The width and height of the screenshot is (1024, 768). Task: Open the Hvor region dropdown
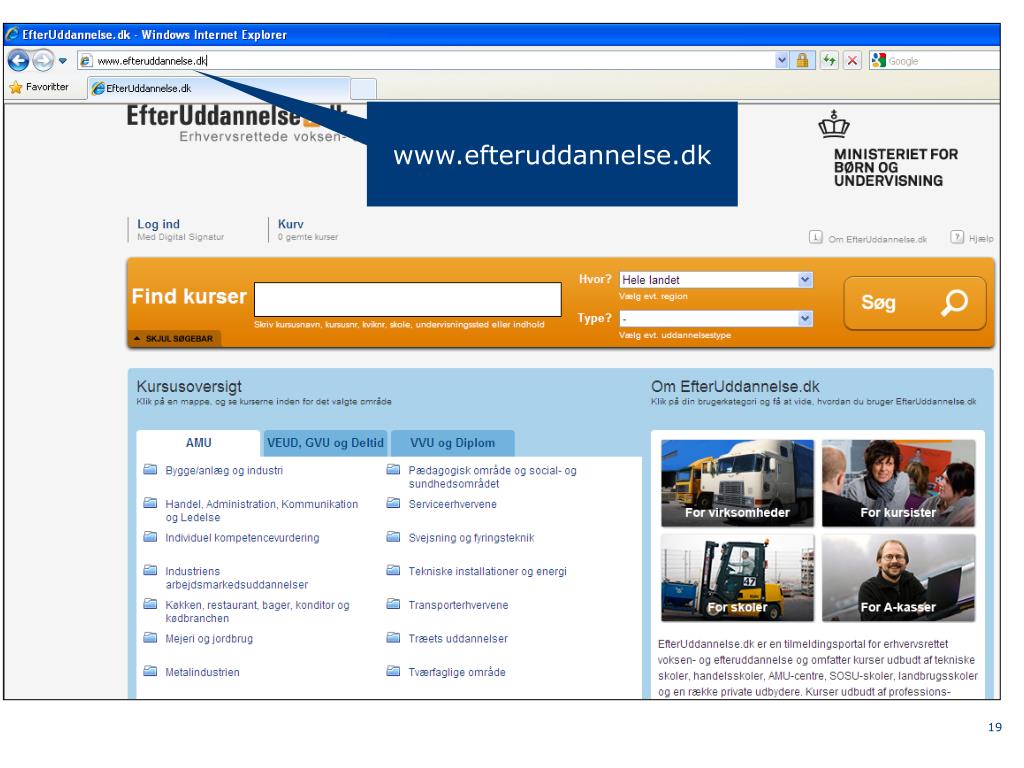pos(716,280)
